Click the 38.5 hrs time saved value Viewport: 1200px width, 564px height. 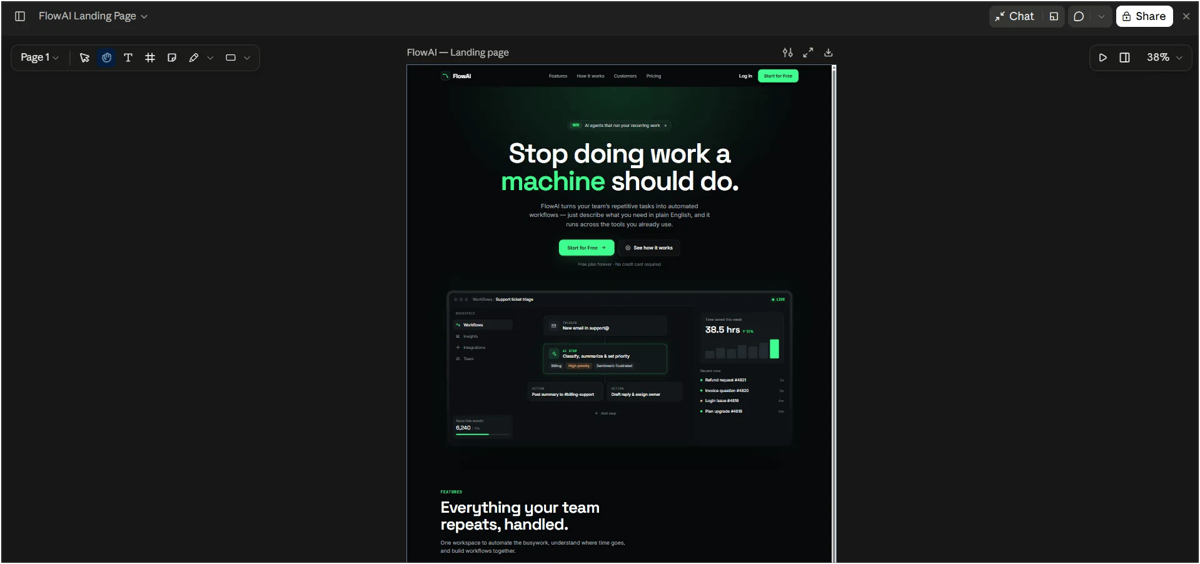pyautogui.click(x=722, y=330)
